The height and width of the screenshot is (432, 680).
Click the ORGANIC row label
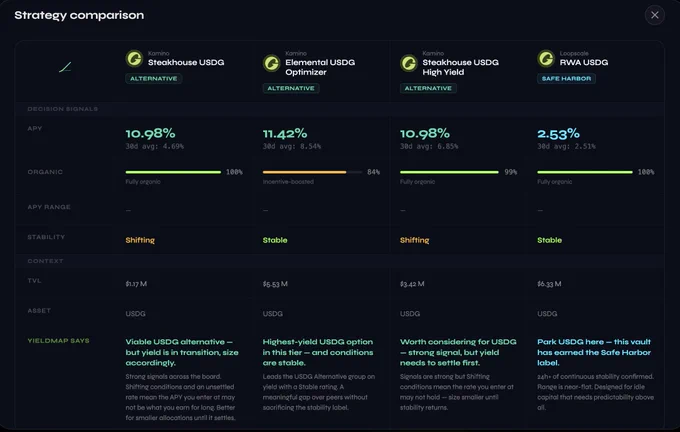(x=45, y=172)
